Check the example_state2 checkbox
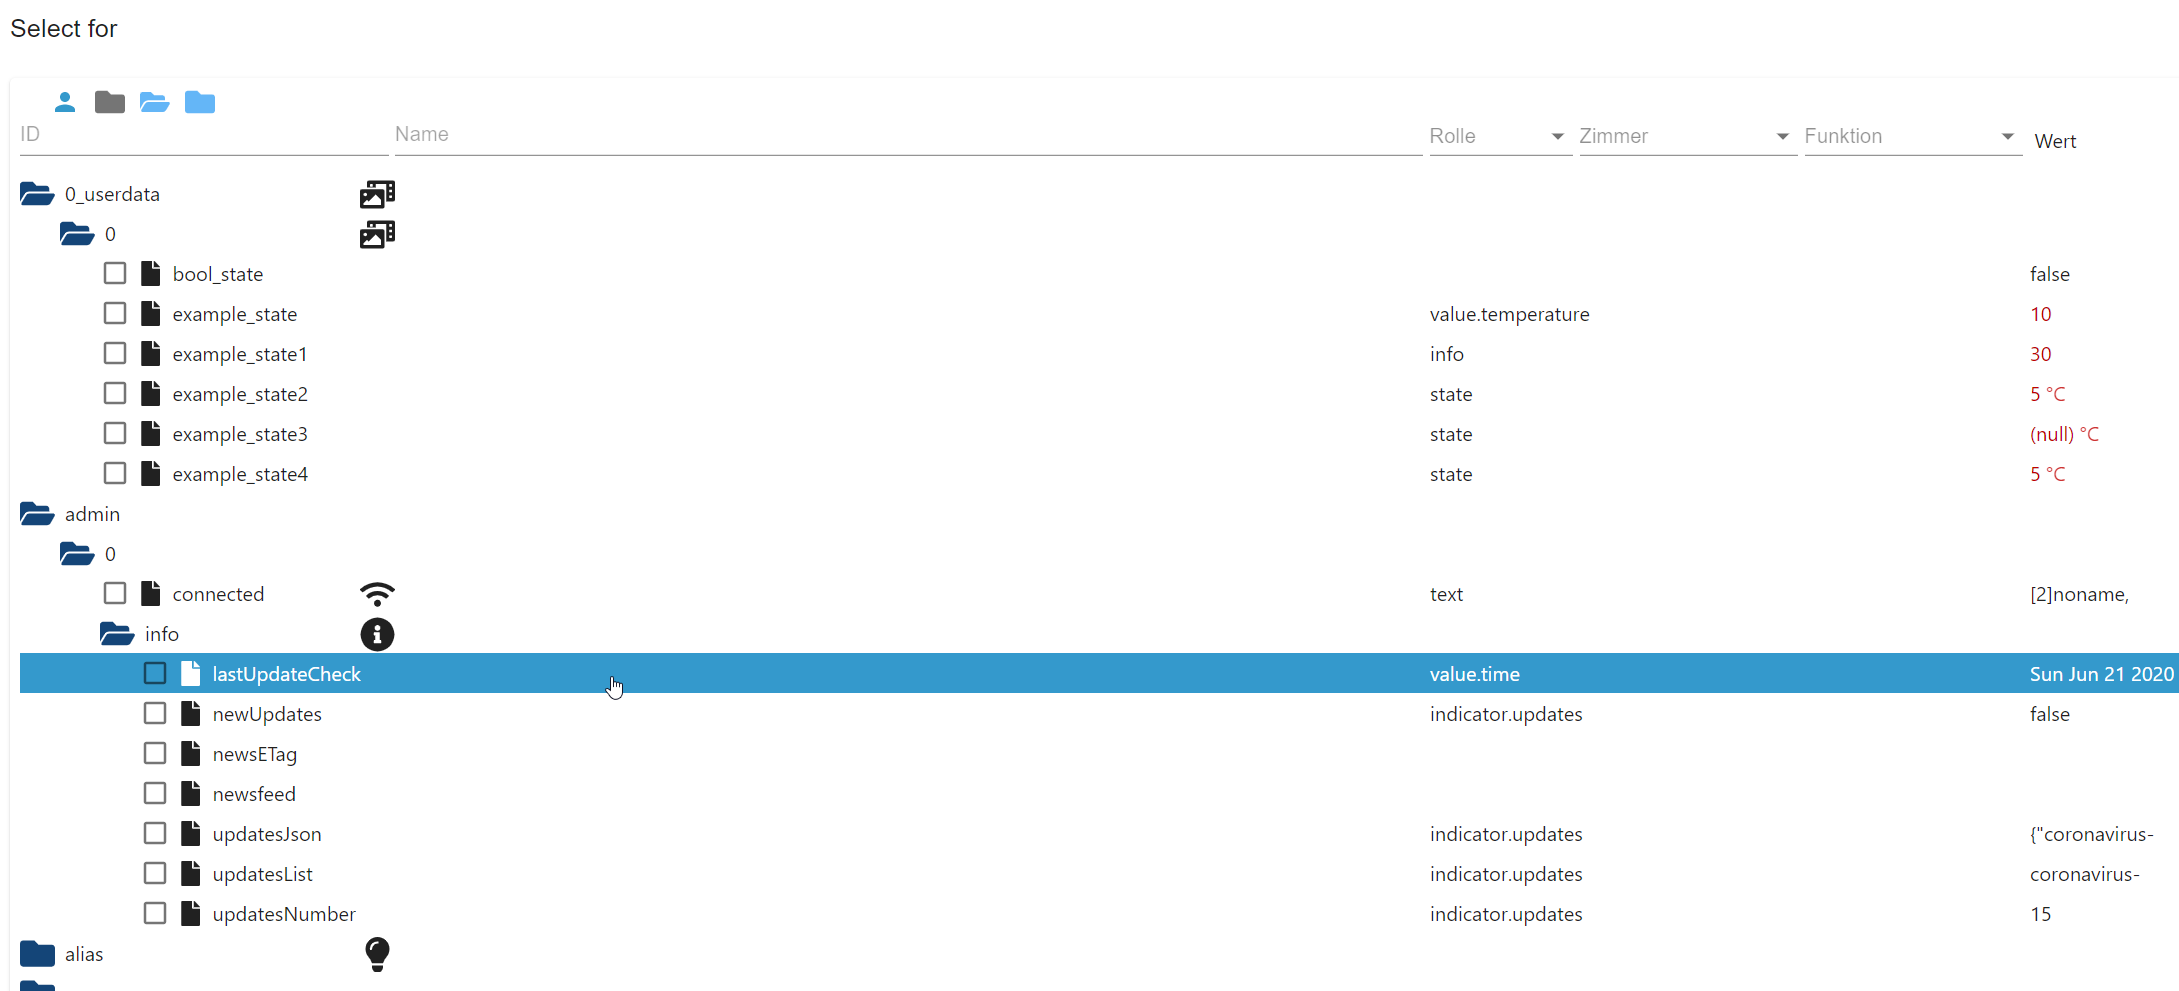The width and height of the screenshot is (2179, 991). pyautogui.click(x=115, y=393)
